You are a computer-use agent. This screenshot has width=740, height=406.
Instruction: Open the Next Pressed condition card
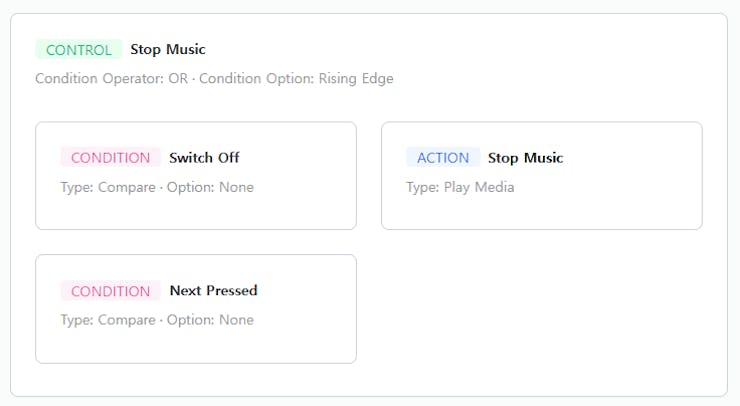click(x=196, y=341)
